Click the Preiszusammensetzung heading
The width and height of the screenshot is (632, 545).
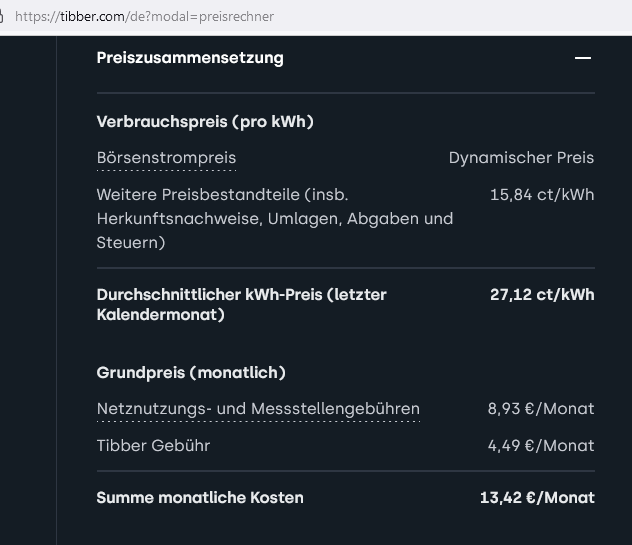[x=190, y=58]
